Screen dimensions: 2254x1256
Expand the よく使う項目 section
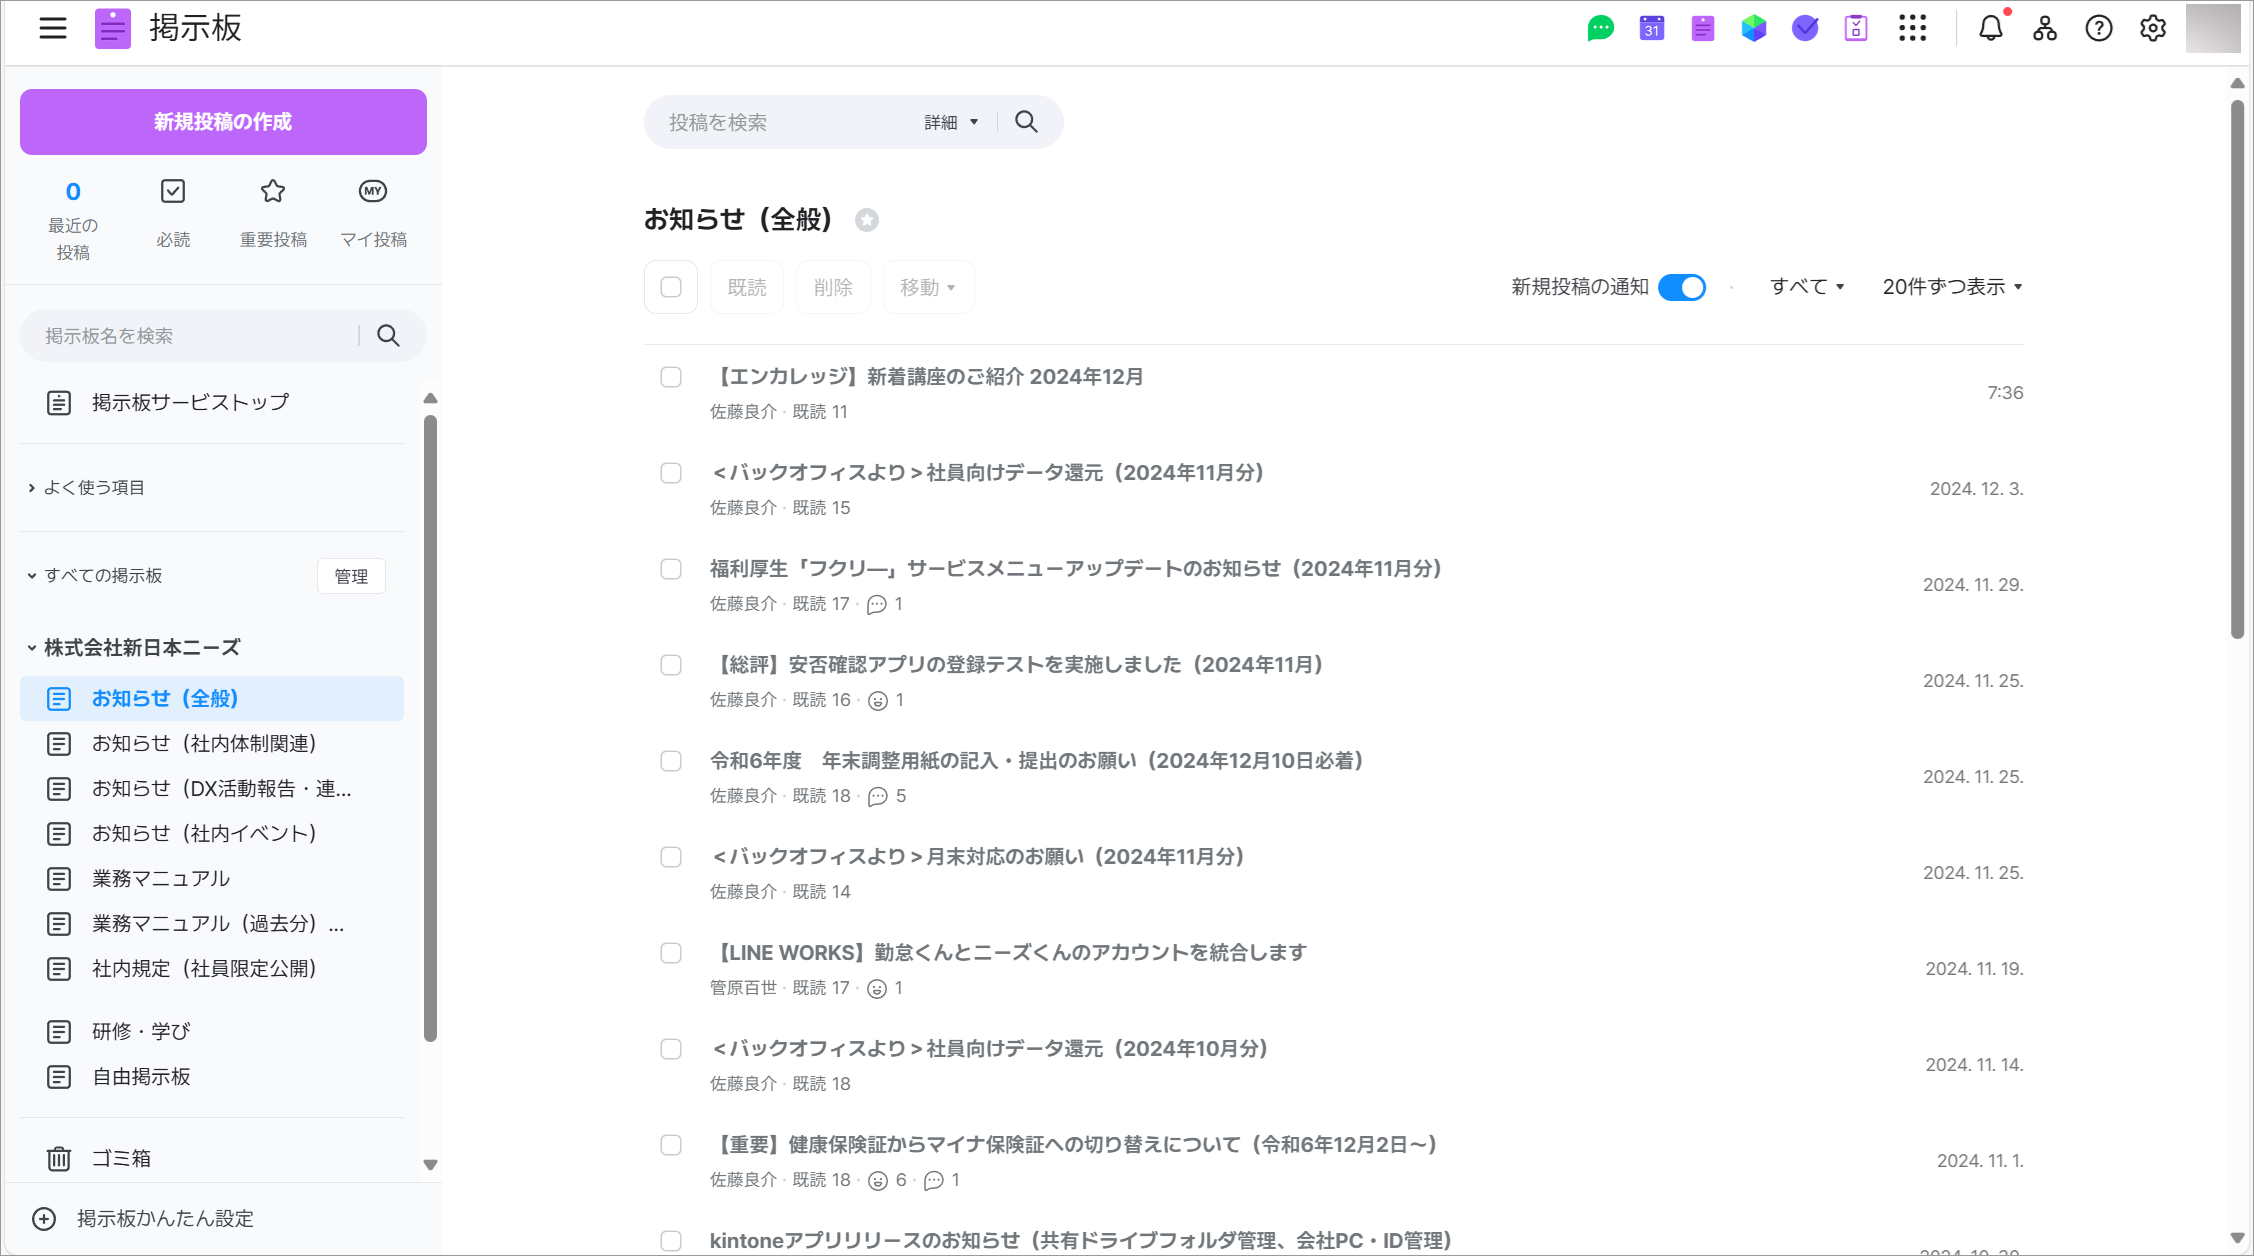click(94, 488)
